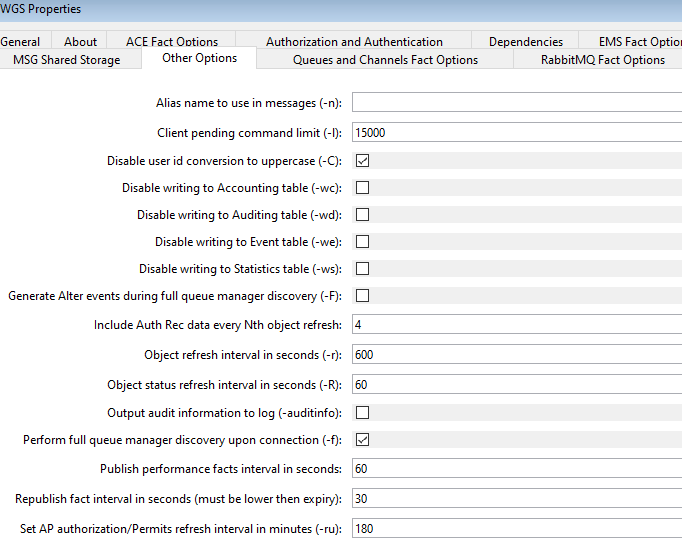Screen dimensions: 682x542
Task: Click AP authorization refresh interval field
Action: [x=517, y=528]
